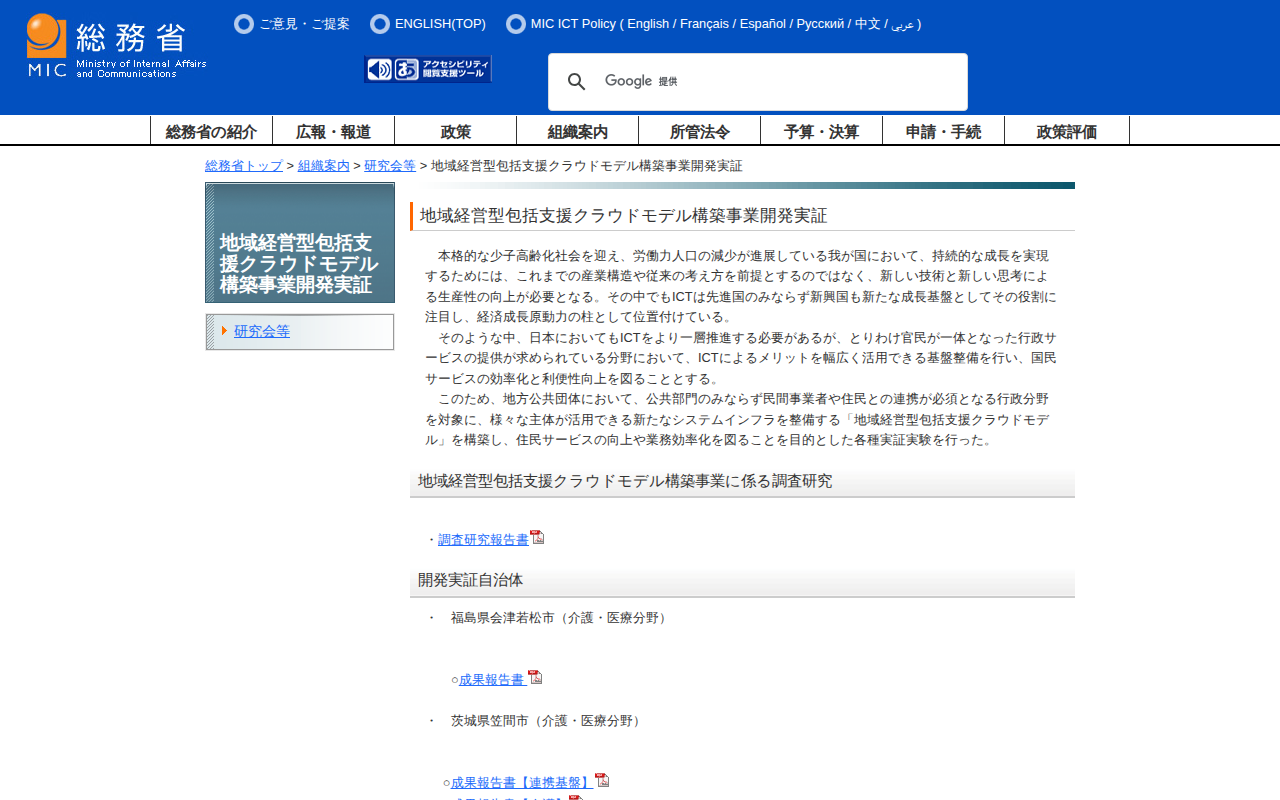The image size is (1280, 800).
Task: Click circle bullet beside ENGLISH(TOP)
Action: pyautogui.click(x=380, y=24)
